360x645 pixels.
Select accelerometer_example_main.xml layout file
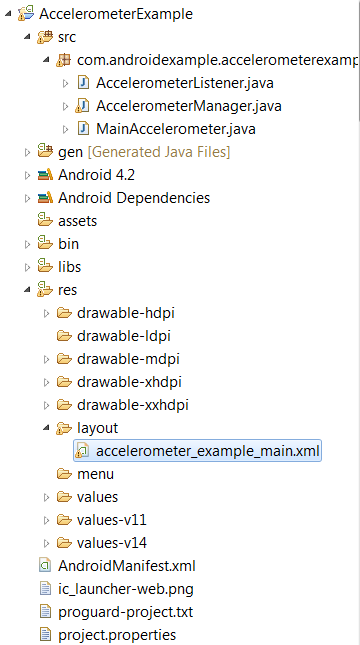pyautogui.click(x=197, y=451)
